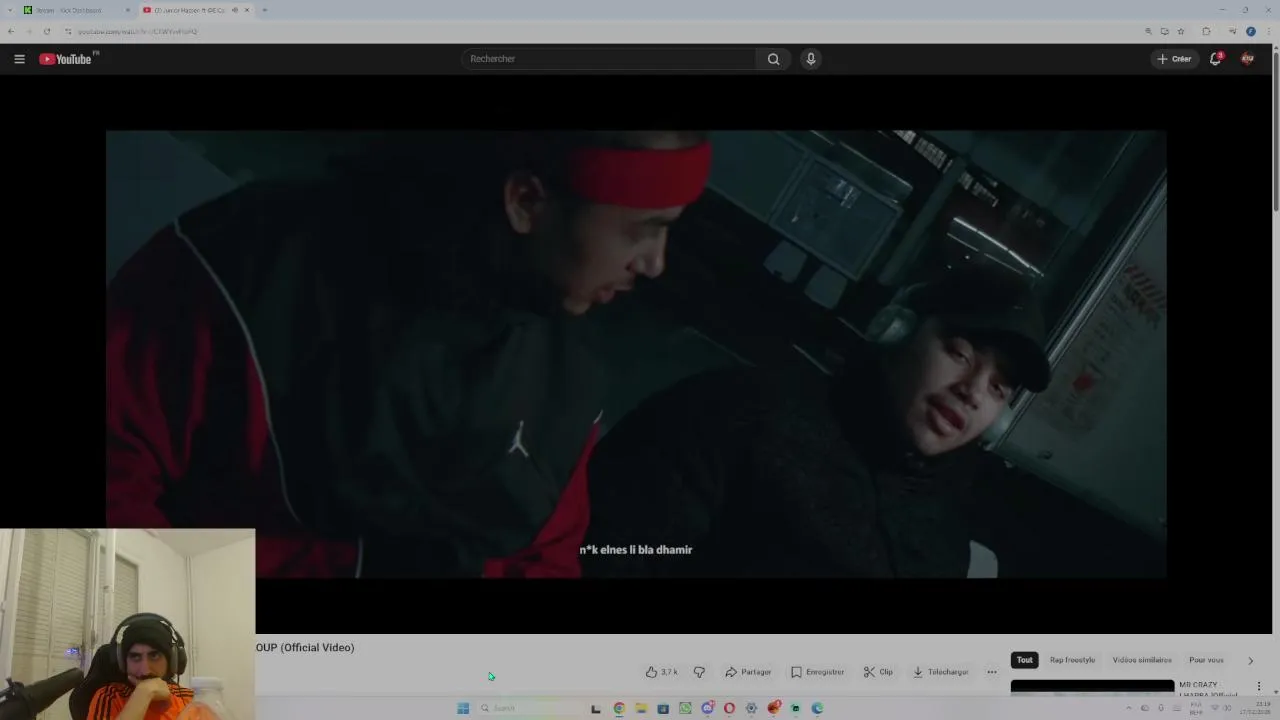Viewport: 1280px width, 720px height.
Task: Open Opera browser from the taskbar
Action: tap(729, 708)
